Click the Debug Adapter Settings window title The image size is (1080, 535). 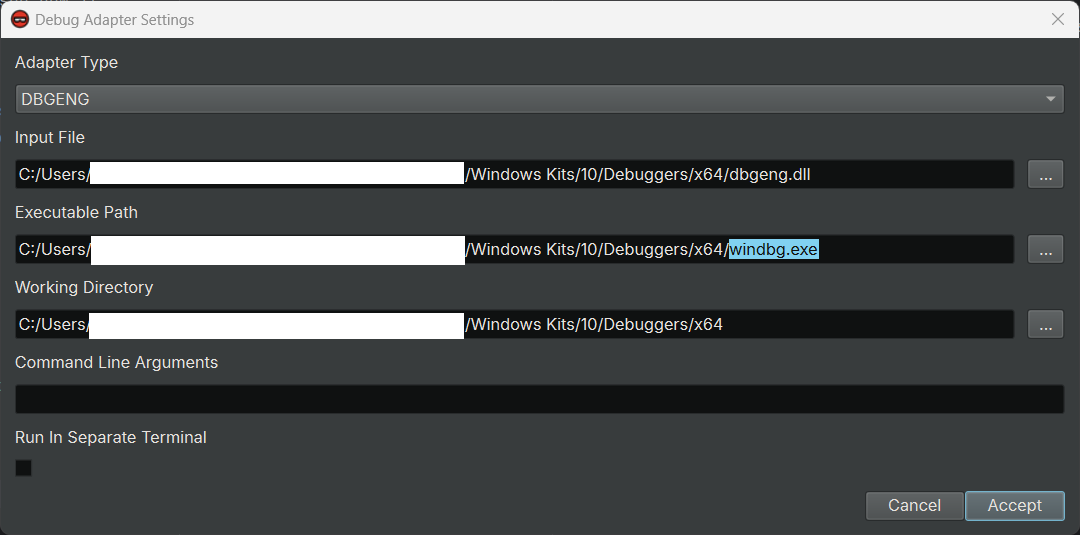click(x=114, y=20)
